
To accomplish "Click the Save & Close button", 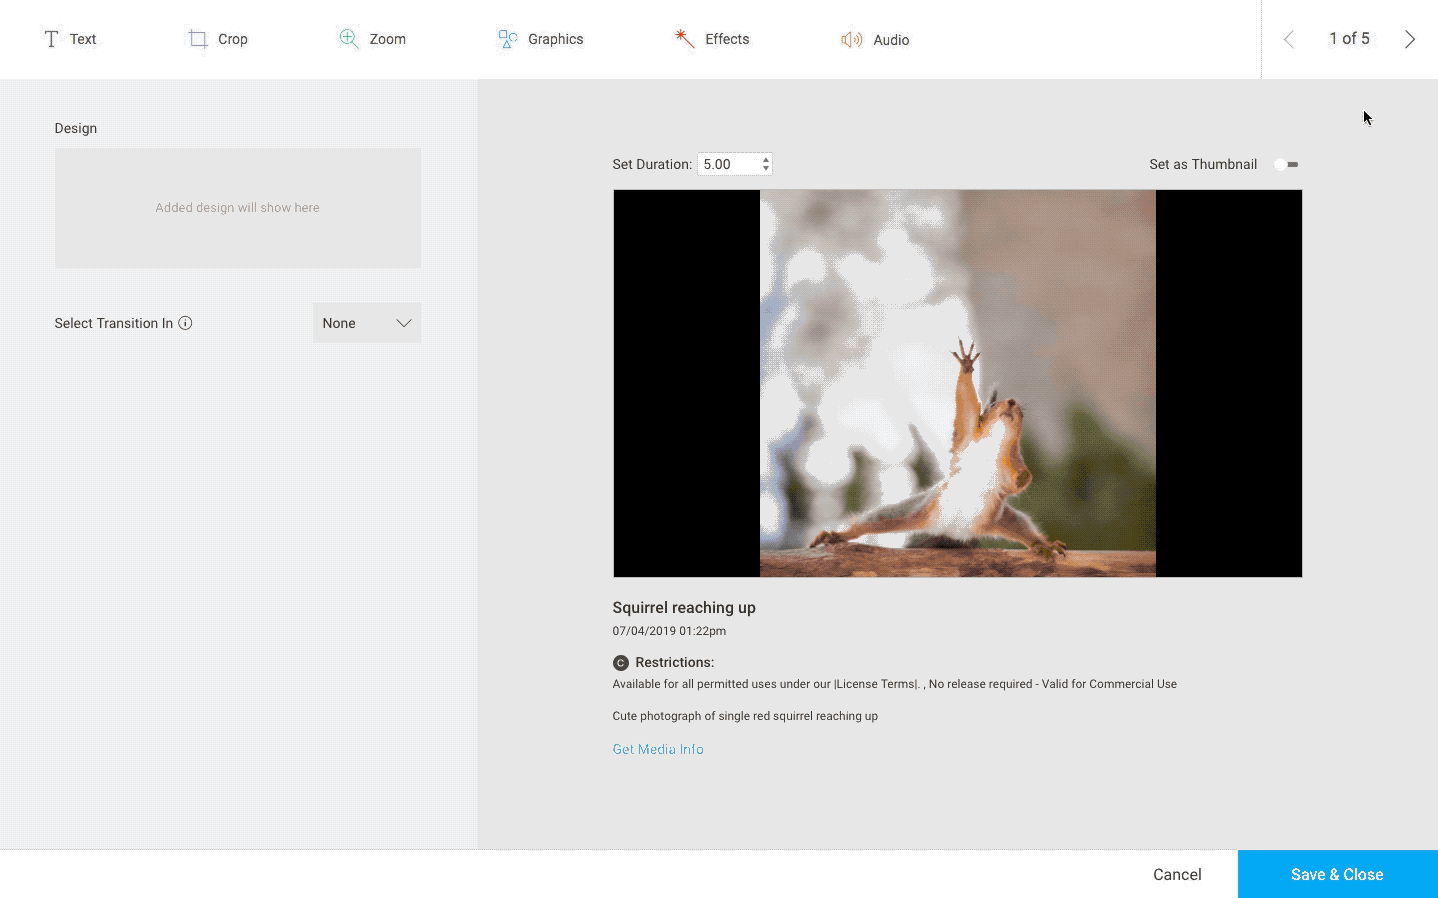I will 1338,874.
